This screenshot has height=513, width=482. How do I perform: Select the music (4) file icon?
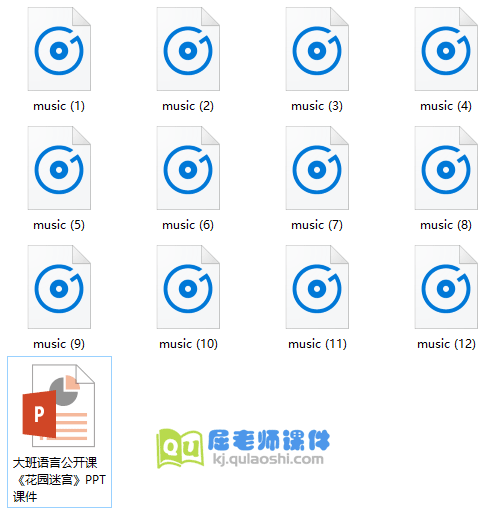click(446, 49)
